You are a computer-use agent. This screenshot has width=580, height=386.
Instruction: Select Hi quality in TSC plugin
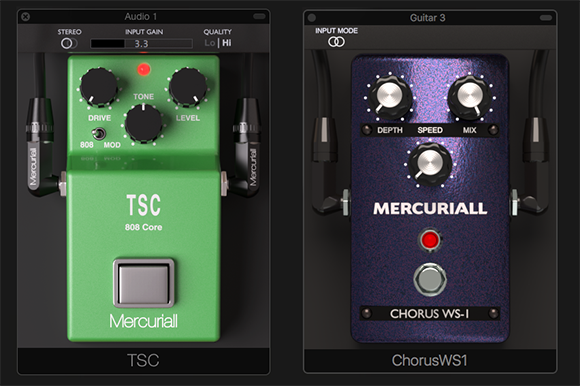[x=227, y=43]
